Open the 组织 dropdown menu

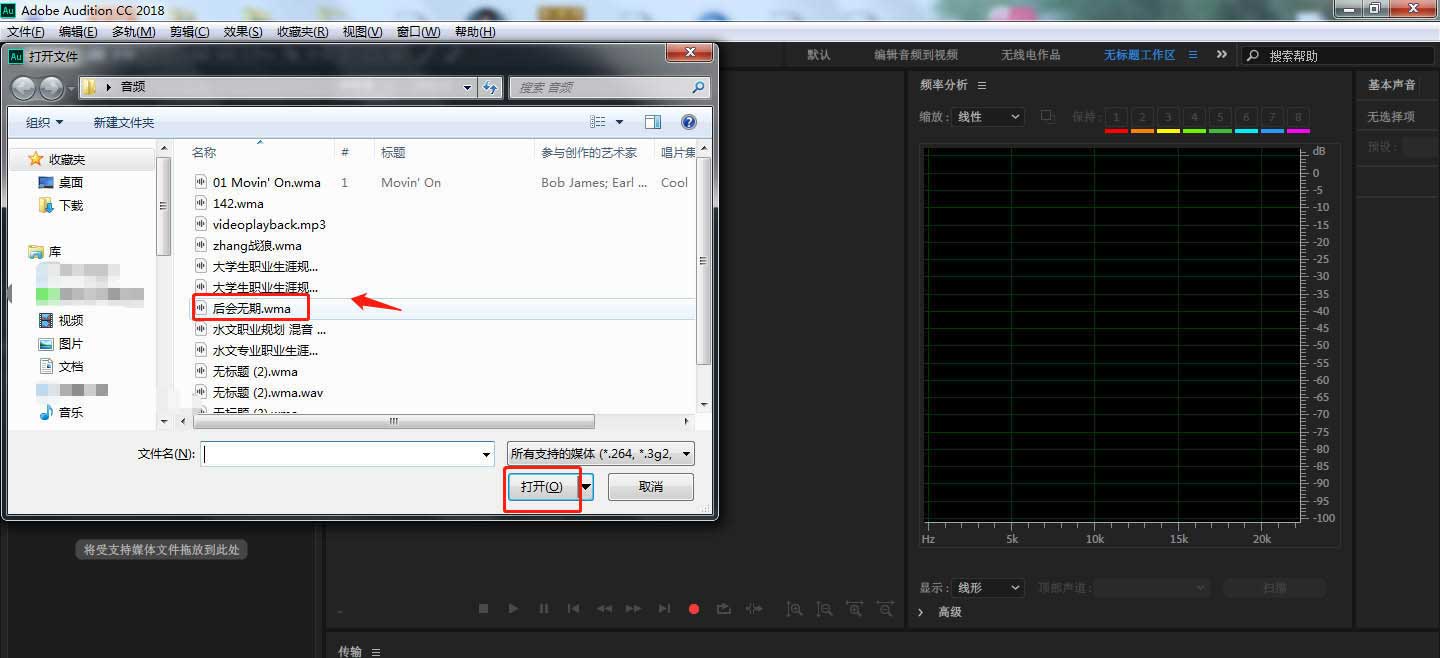[44, 122]
